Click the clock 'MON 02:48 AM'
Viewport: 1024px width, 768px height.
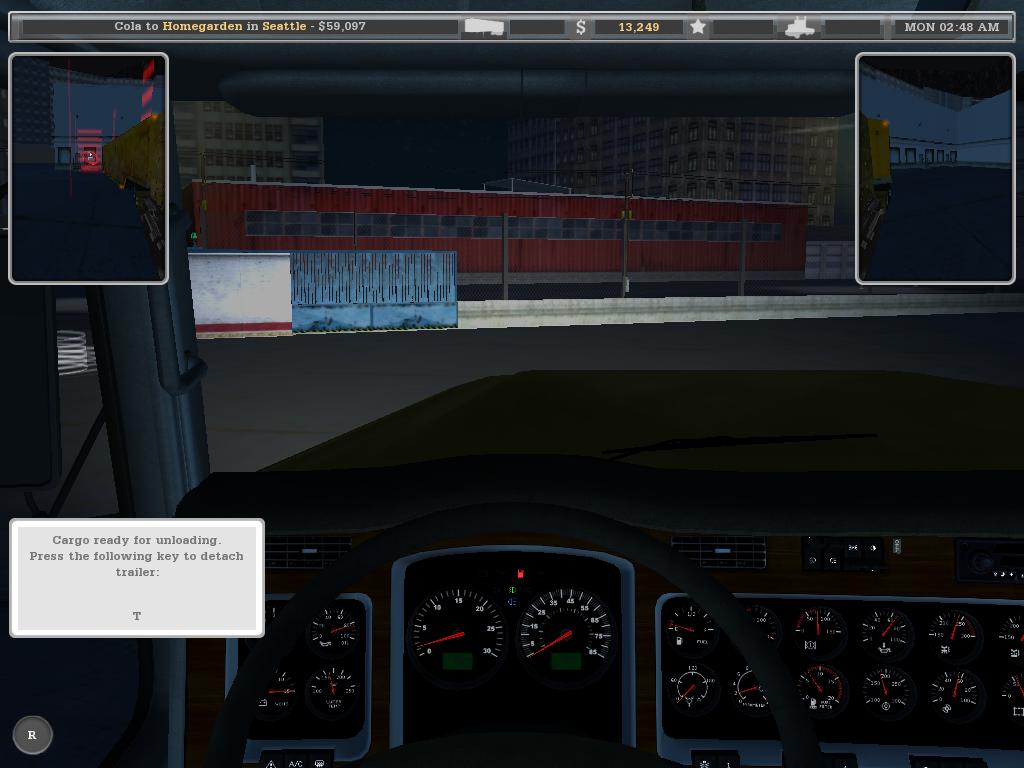click(x=952, y=27)
